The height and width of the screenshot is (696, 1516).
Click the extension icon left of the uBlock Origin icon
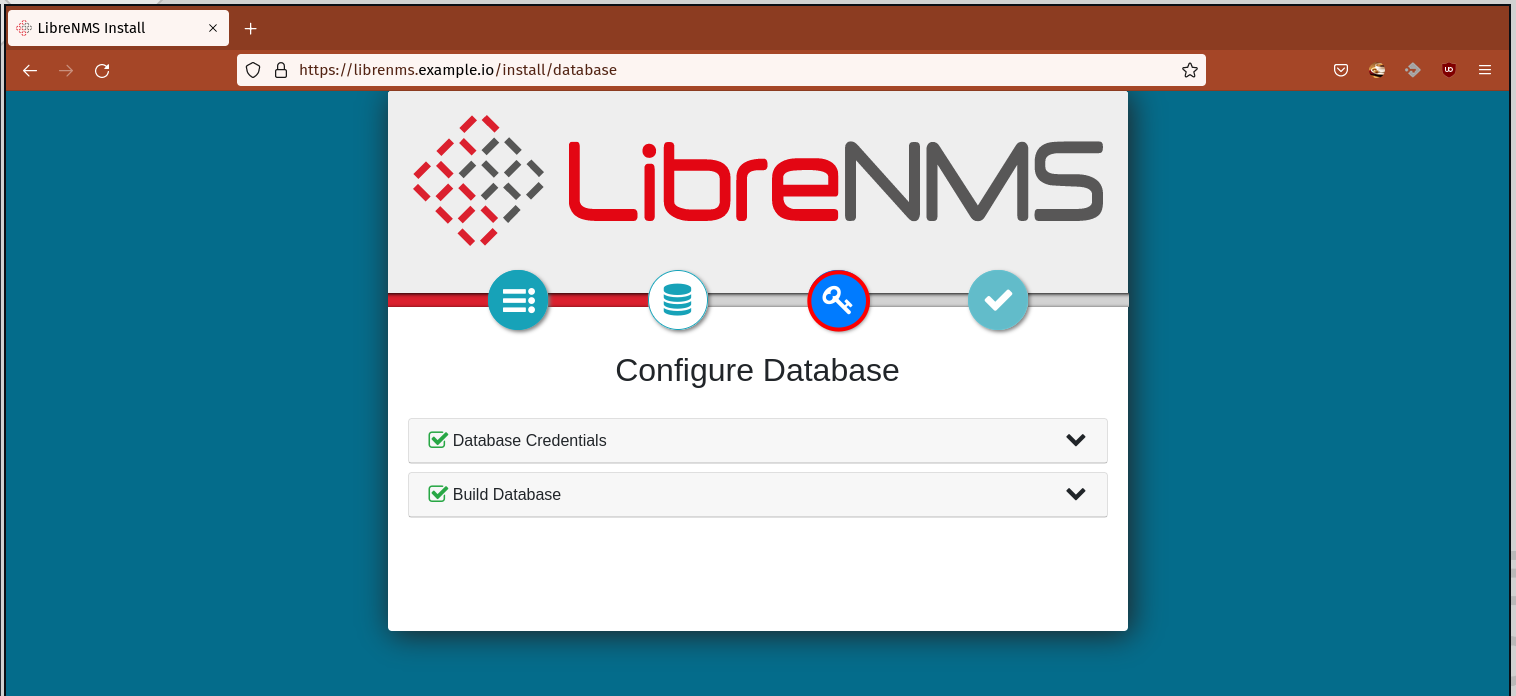(x=1412, y=70)
